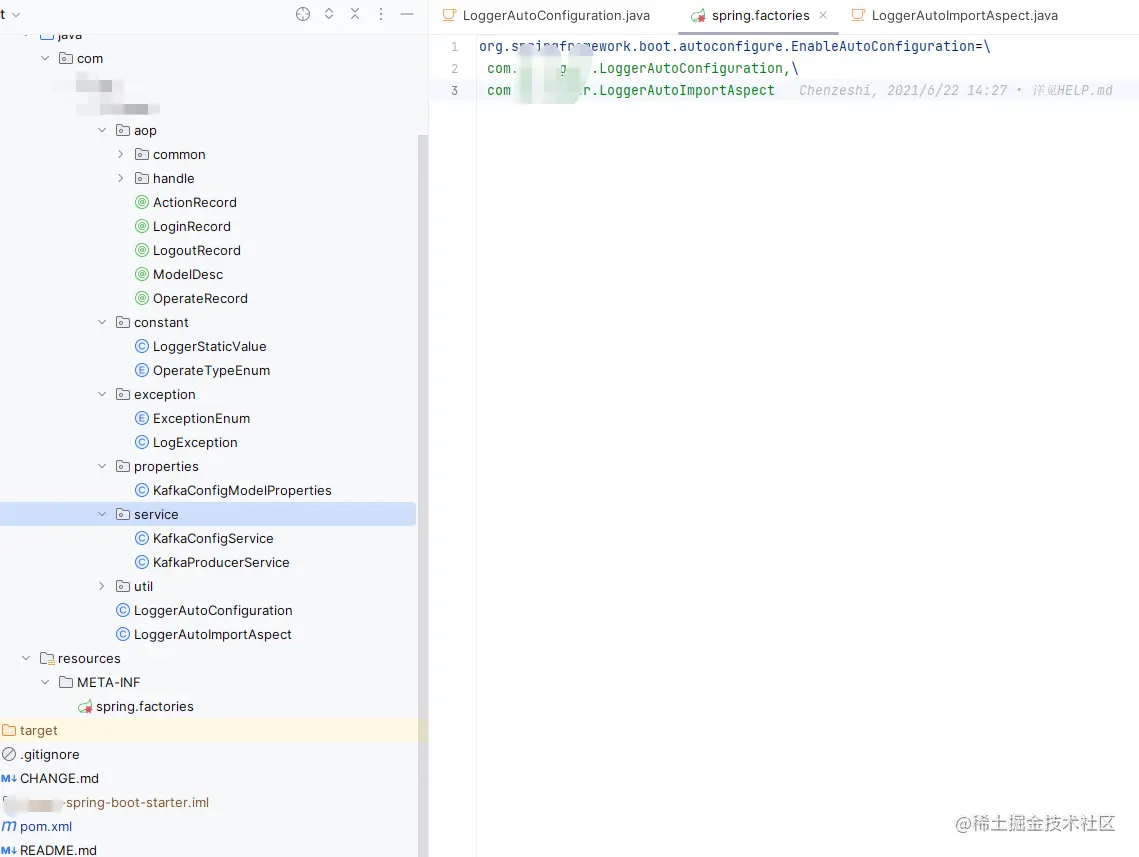Open OperateRecord annotation file
The height and width of the screenshot is (857, 1139).
pos(200,298)
